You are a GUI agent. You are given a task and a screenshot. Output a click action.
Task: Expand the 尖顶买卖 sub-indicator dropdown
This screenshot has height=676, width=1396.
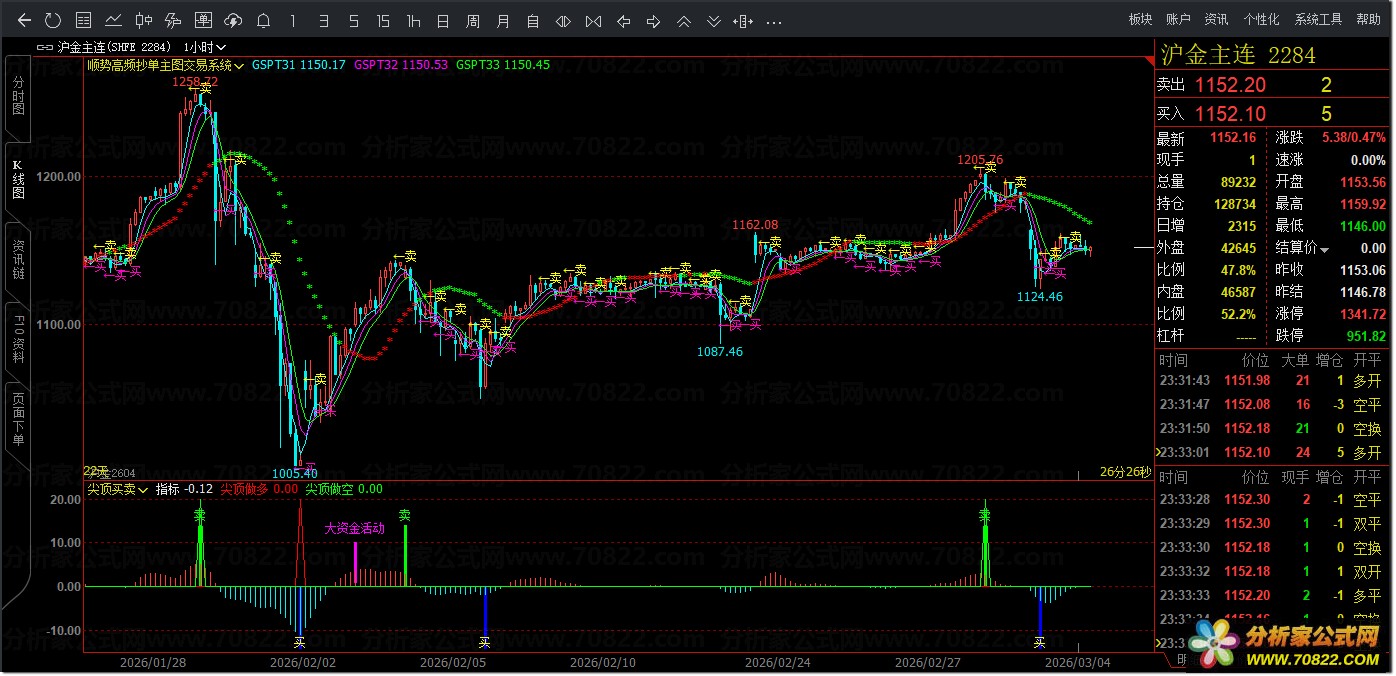[144, 490]
